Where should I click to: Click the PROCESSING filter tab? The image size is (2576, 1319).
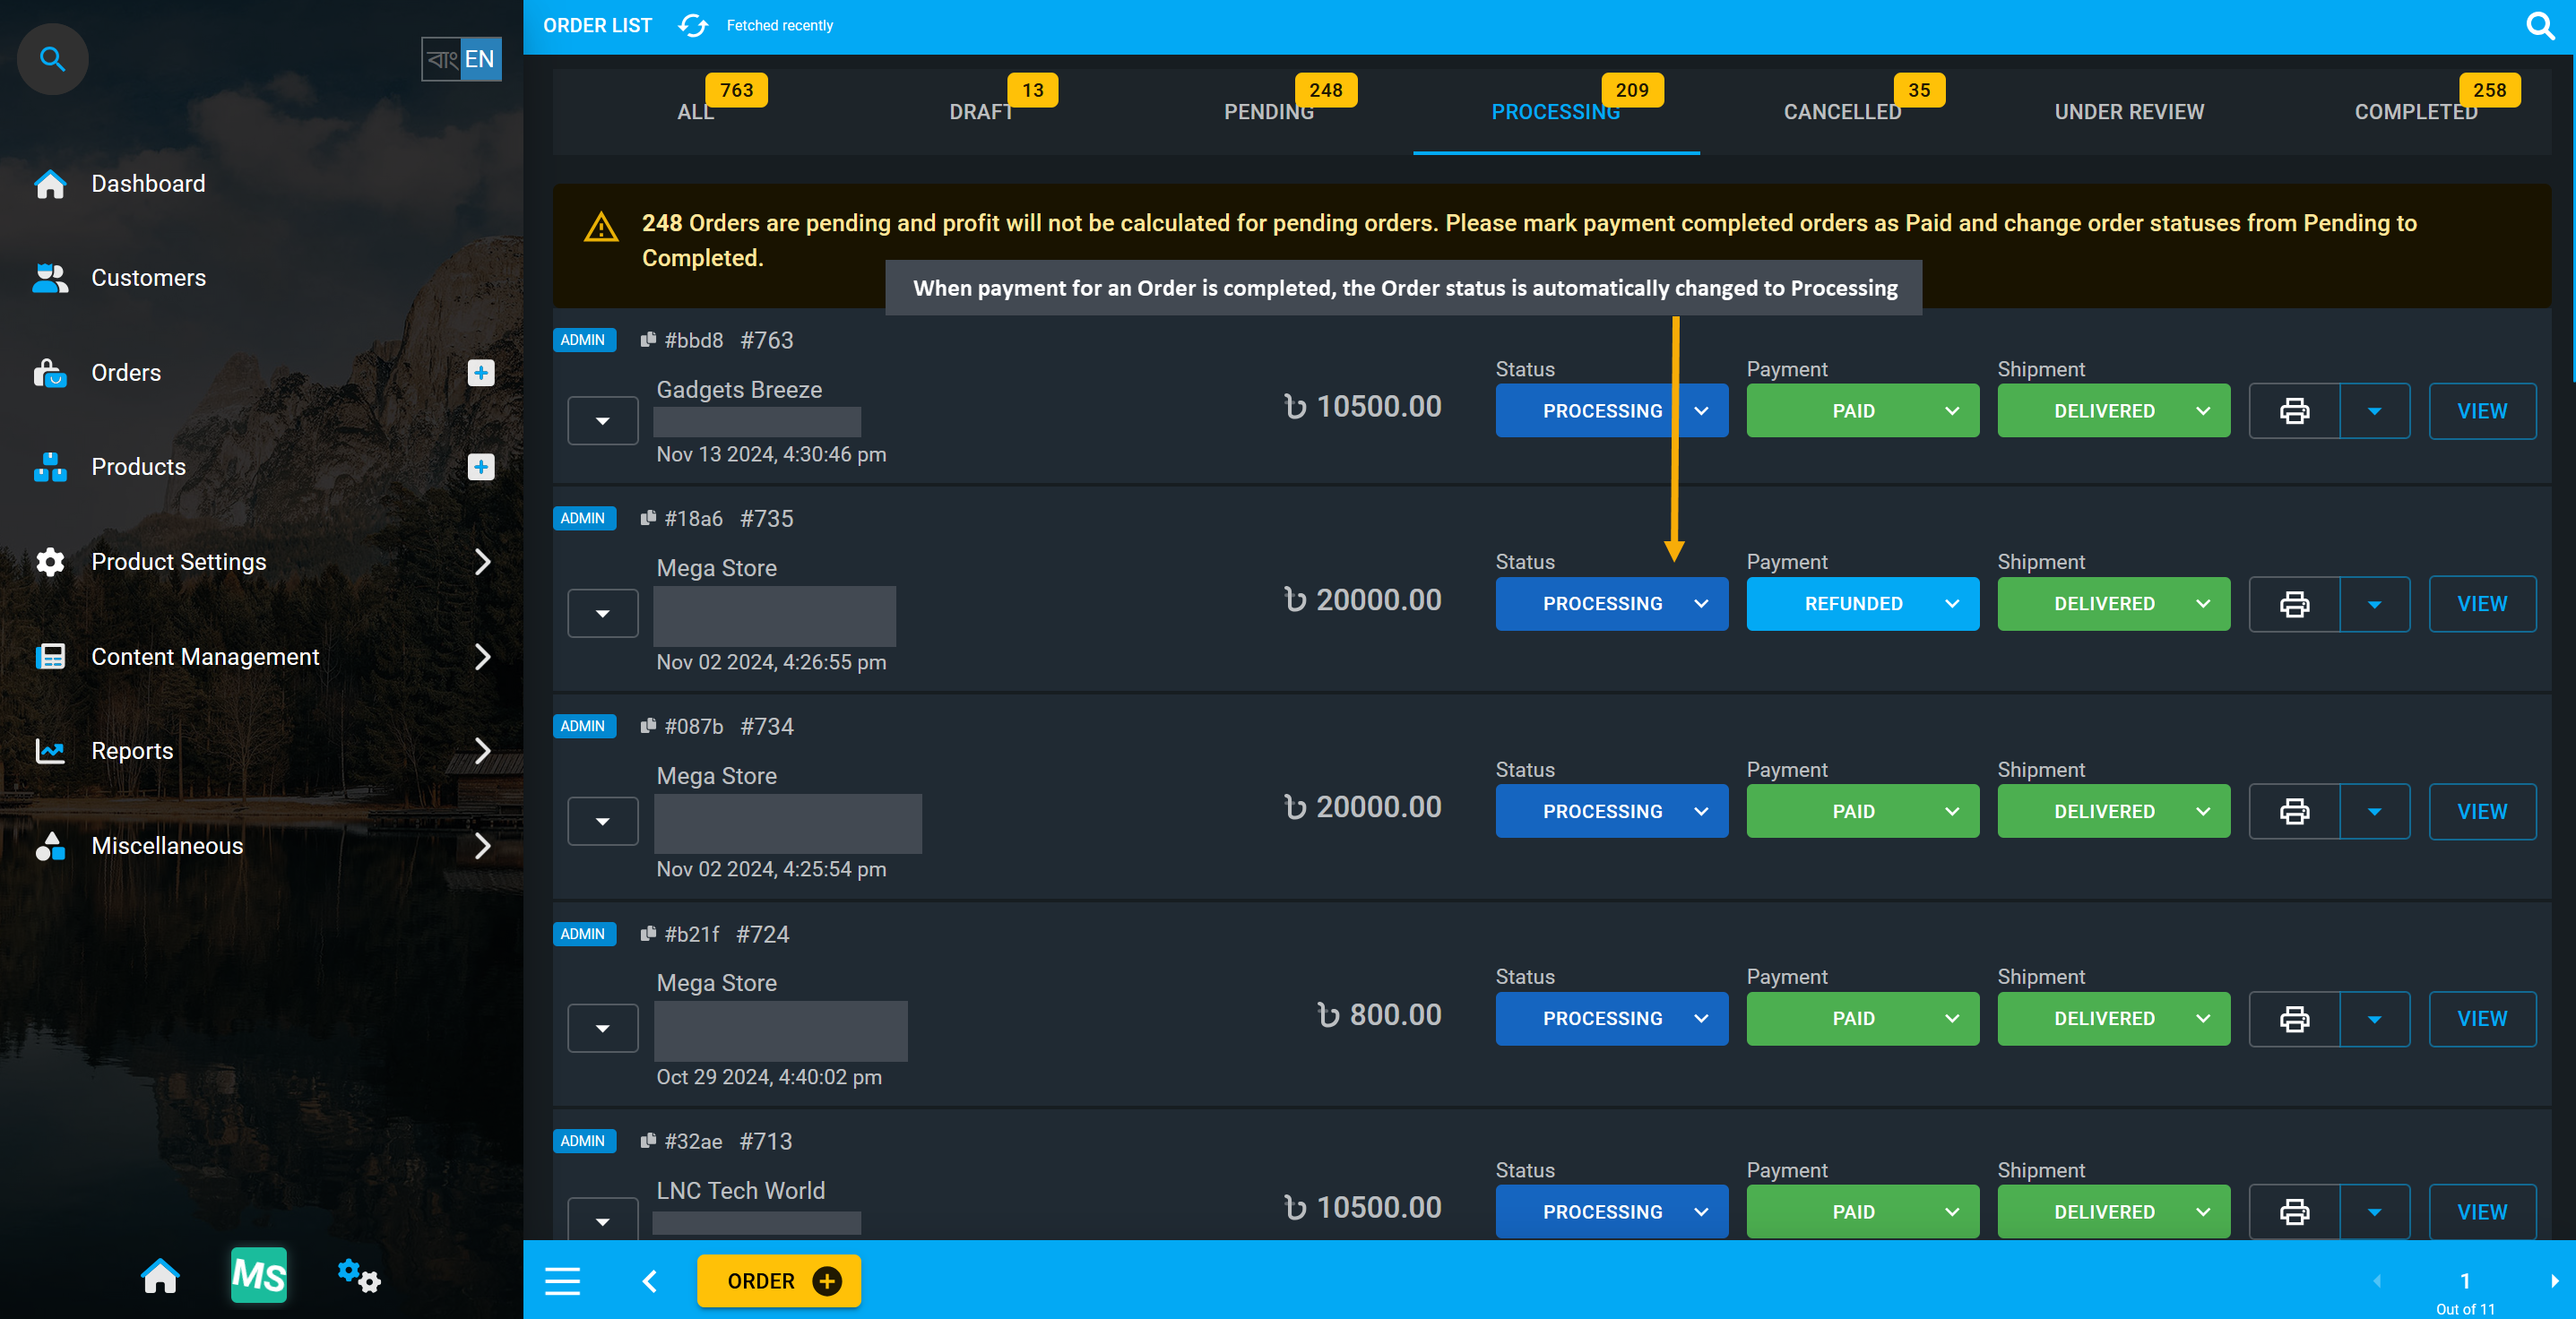click(1555, 111)
